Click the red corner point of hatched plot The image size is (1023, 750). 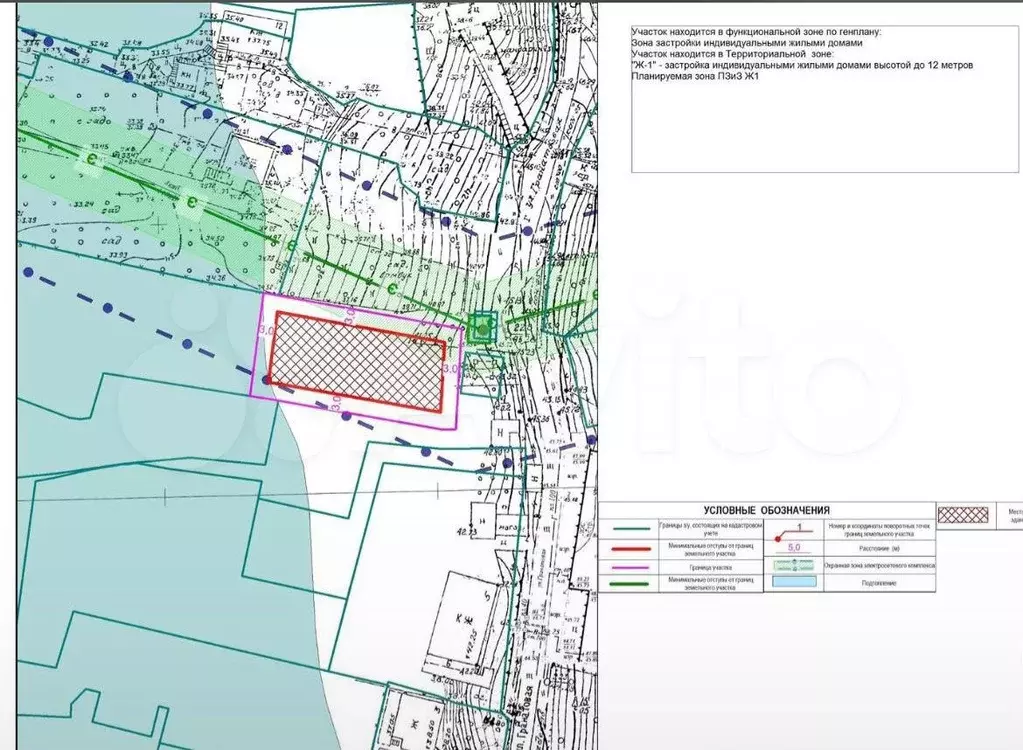[266, 379]
